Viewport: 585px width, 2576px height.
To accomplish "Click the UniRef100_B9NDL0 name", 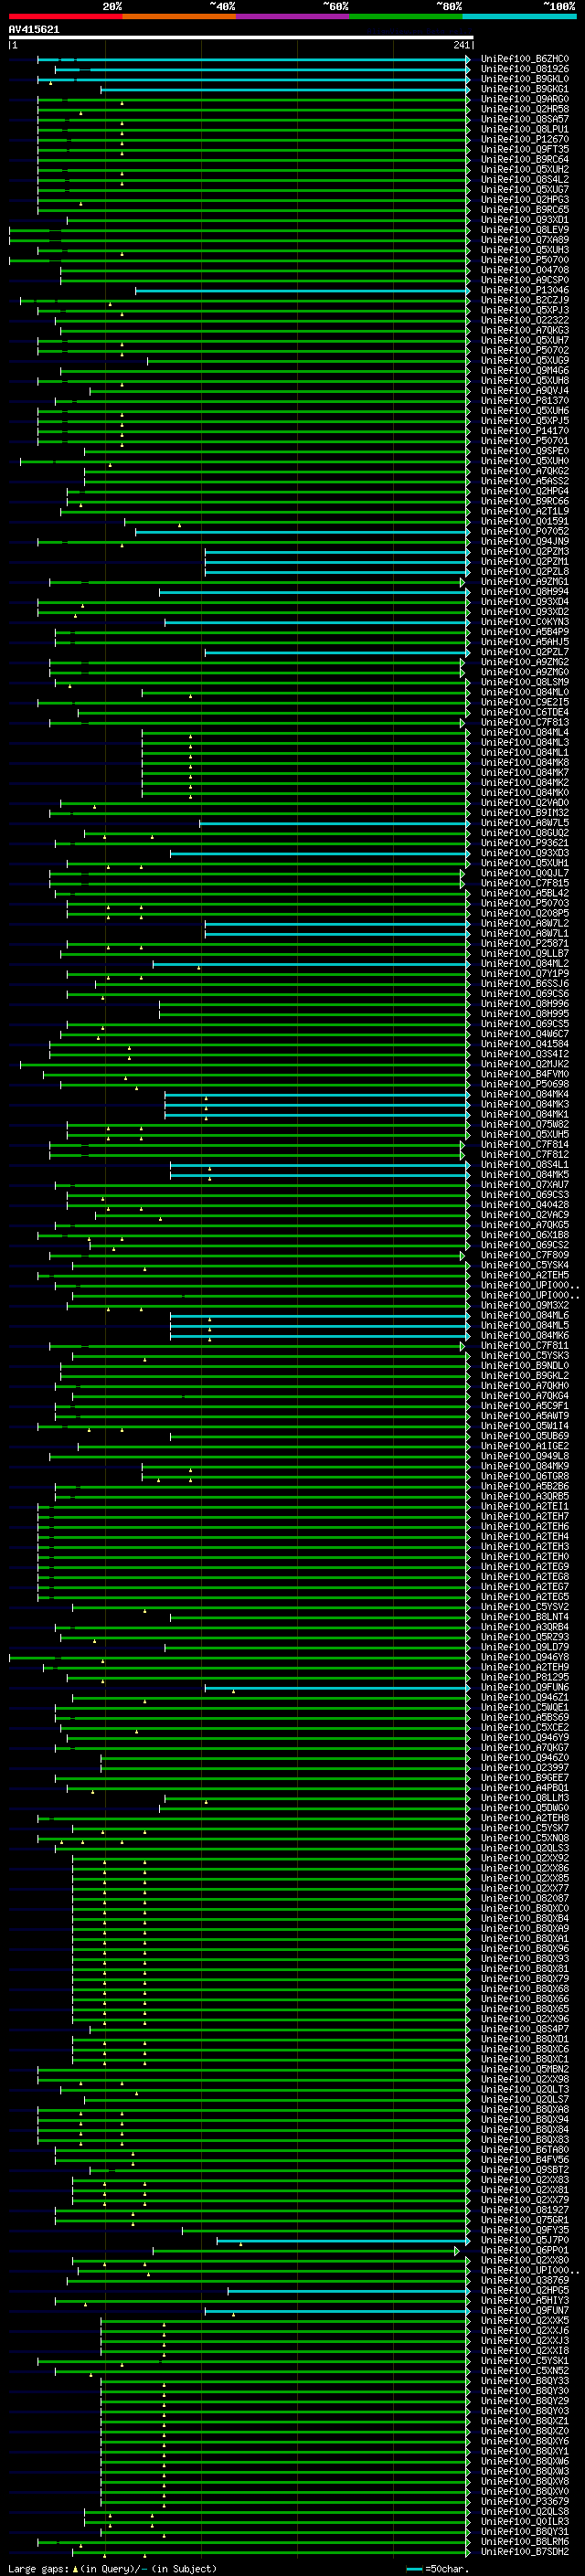I will click(524, 1366).
